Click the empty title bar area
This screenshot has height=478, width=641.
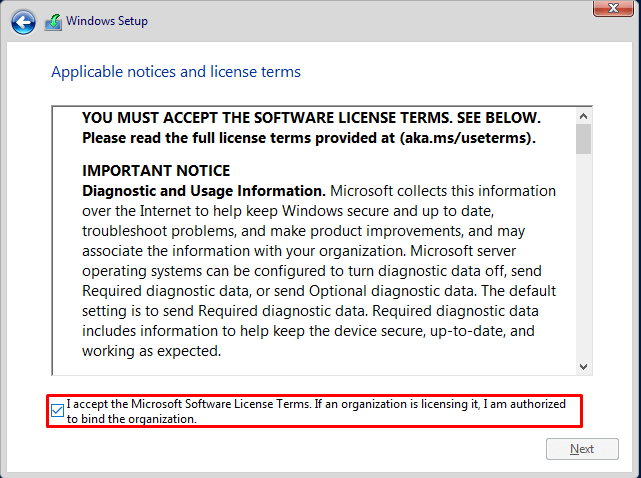click(x=350, y=21)
